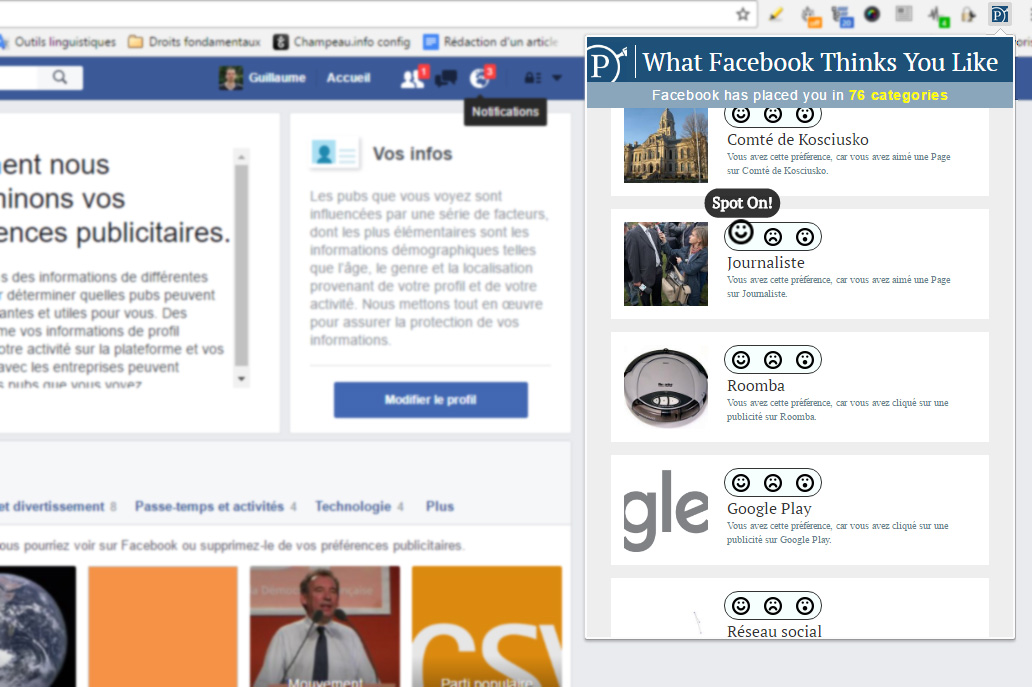This screenshot has height=687, width=1032.
Task: Click the Vos infos profile card icon
Action: coord(334,153)
